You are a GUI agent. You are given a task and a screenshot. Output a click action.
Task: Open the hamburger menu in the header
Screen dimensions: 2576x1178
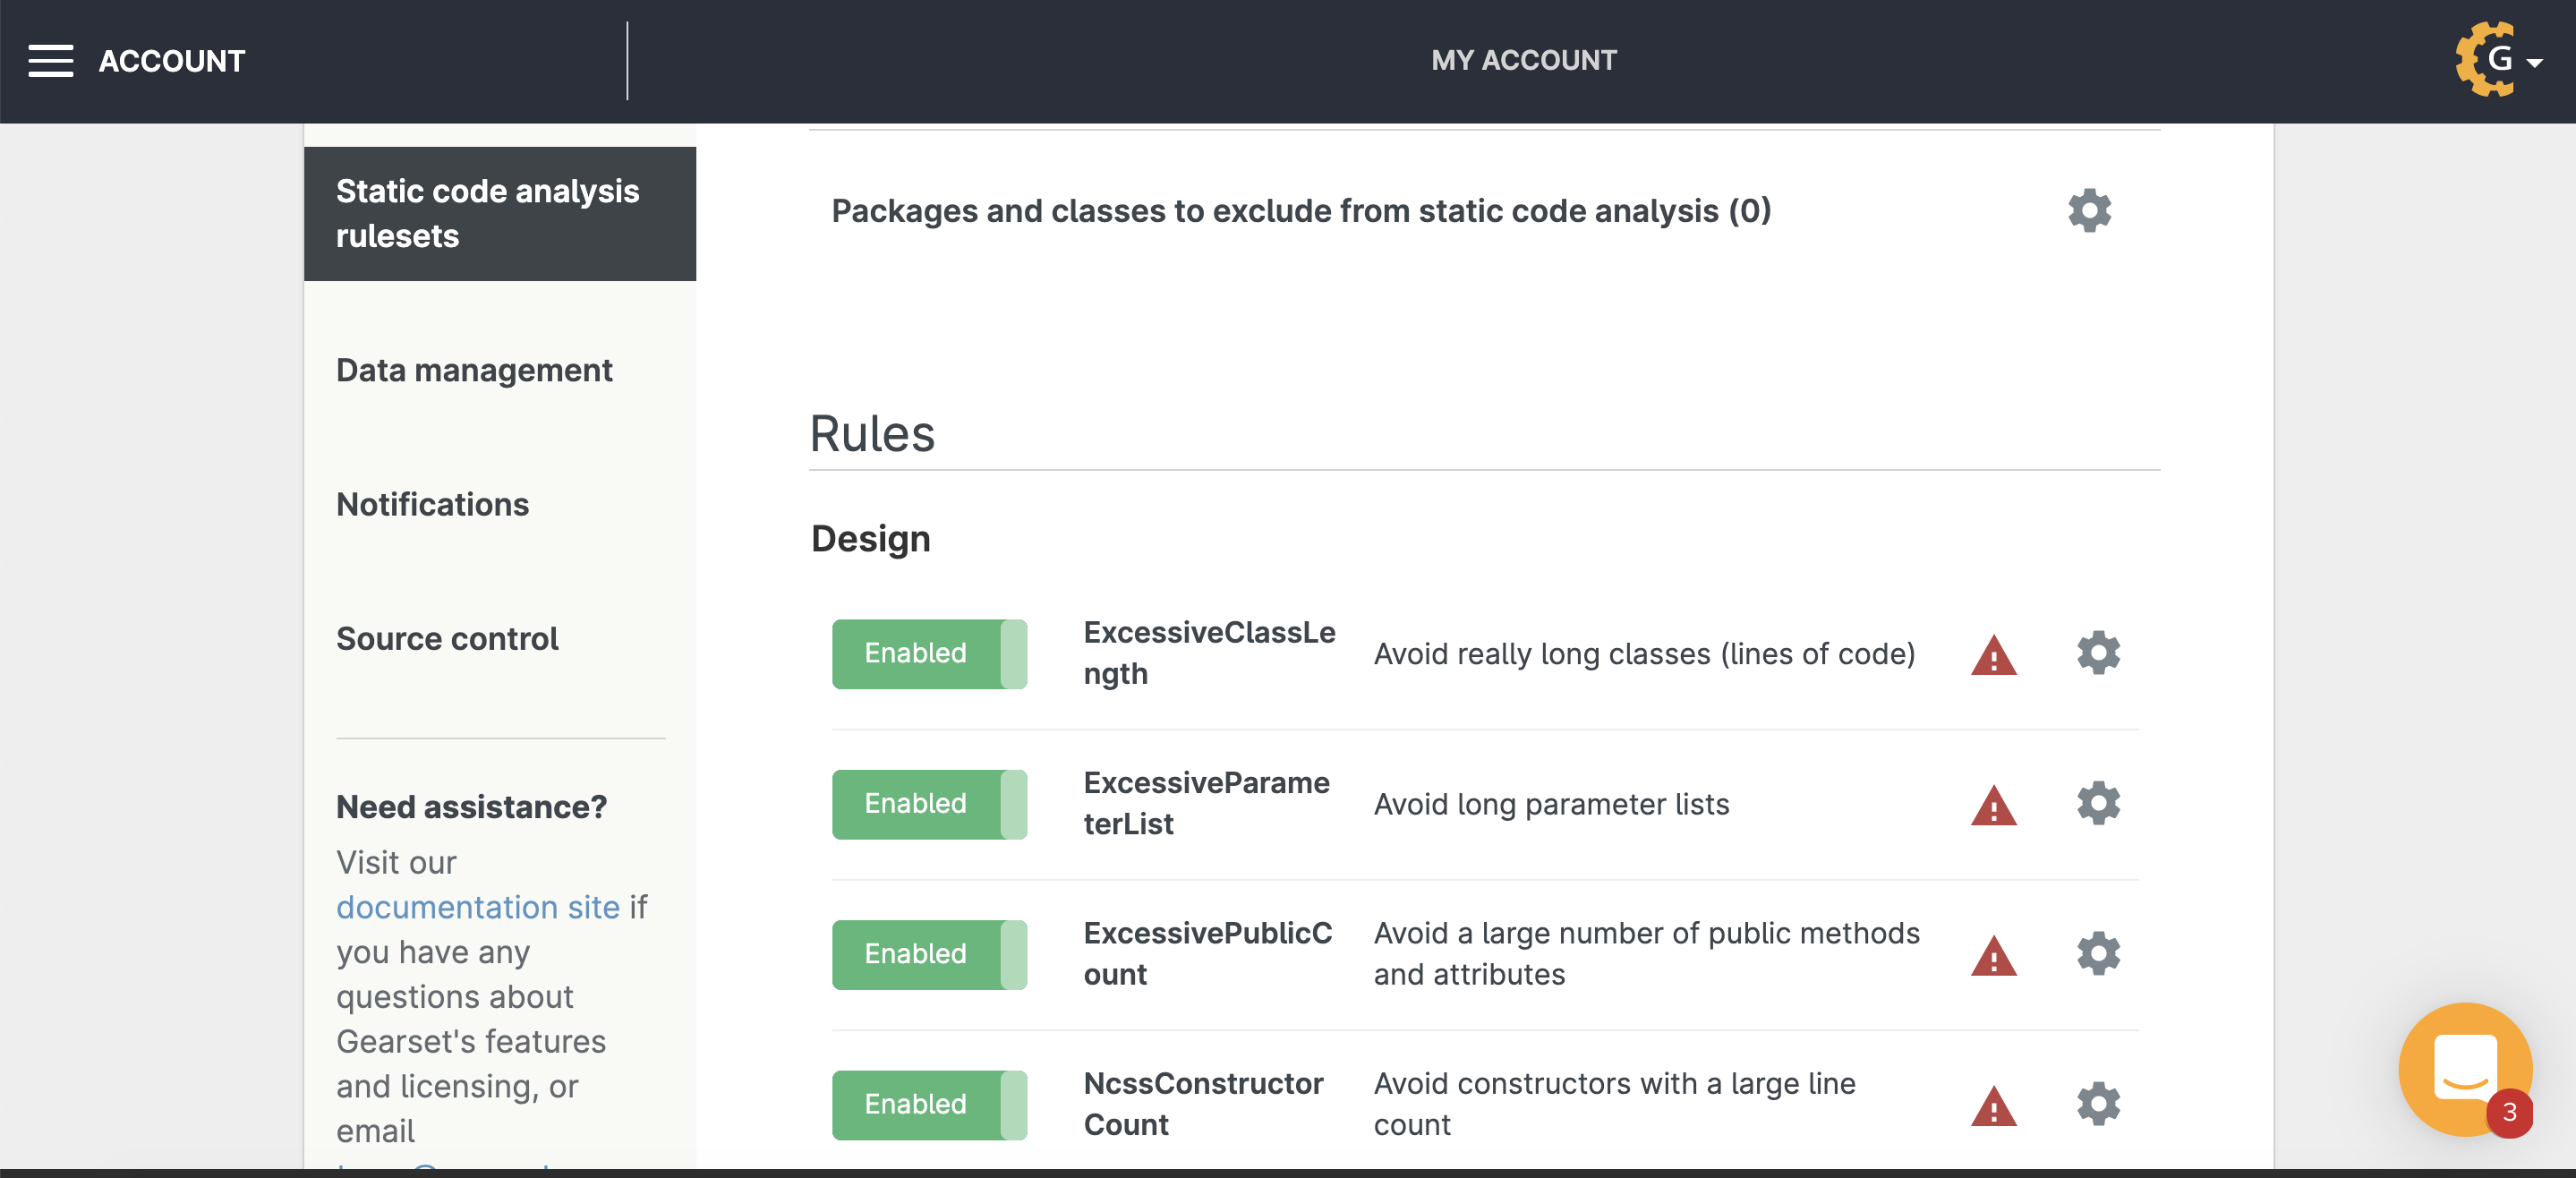tap(50, 61)
